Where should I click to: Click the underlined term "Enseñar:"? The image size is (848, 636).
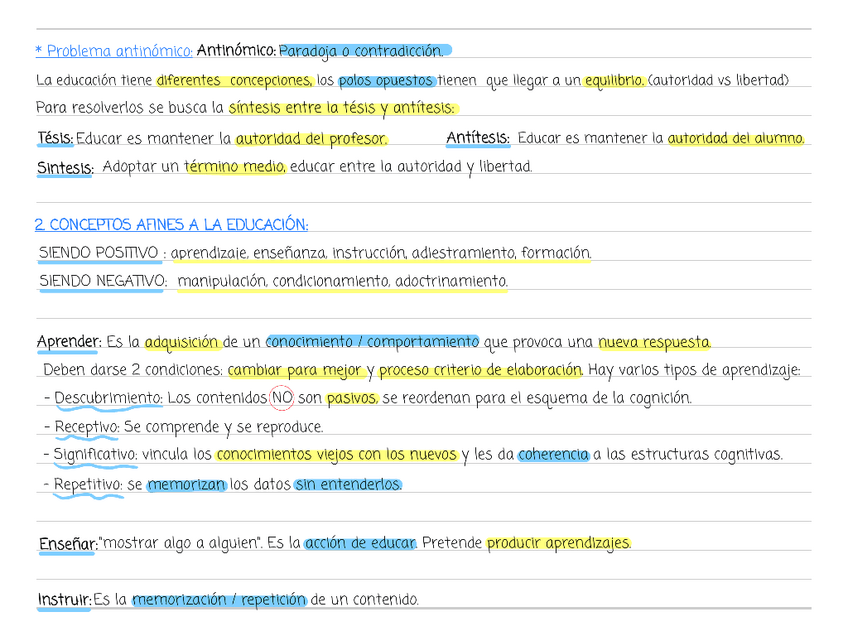68,544
